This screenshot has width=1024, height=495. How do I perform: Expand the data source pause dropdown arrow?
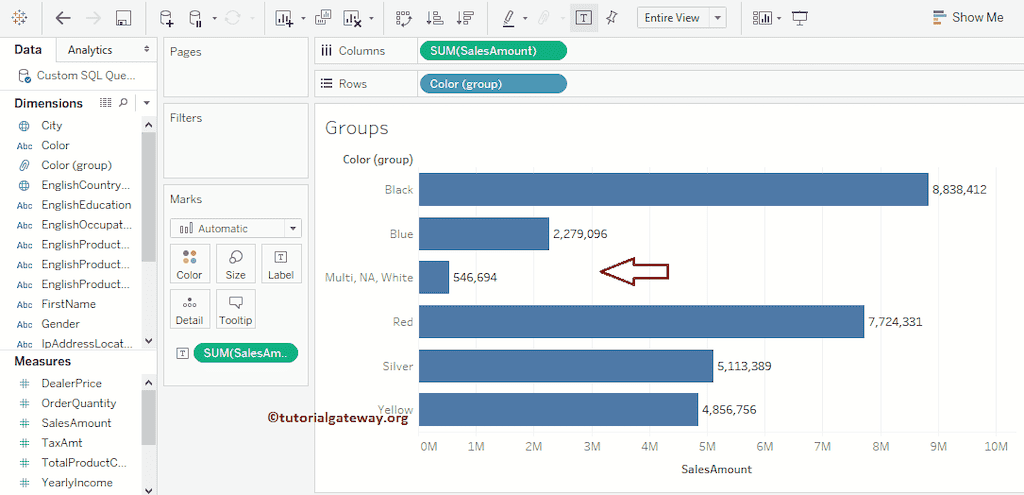pyautogui.click(x=214, y=18)
